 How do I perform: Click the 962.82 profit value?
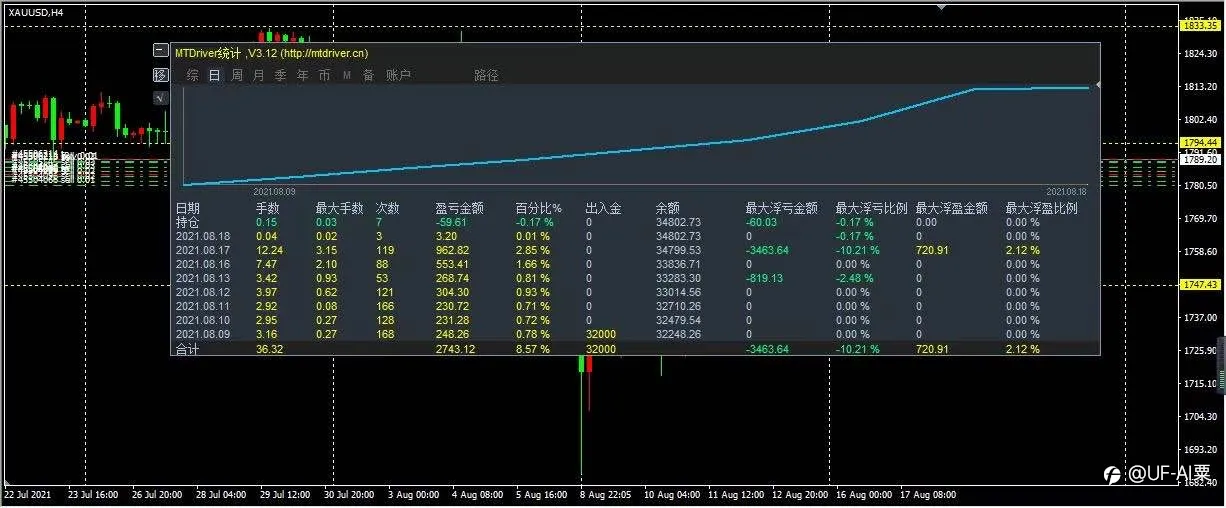(x=453, y=250)
